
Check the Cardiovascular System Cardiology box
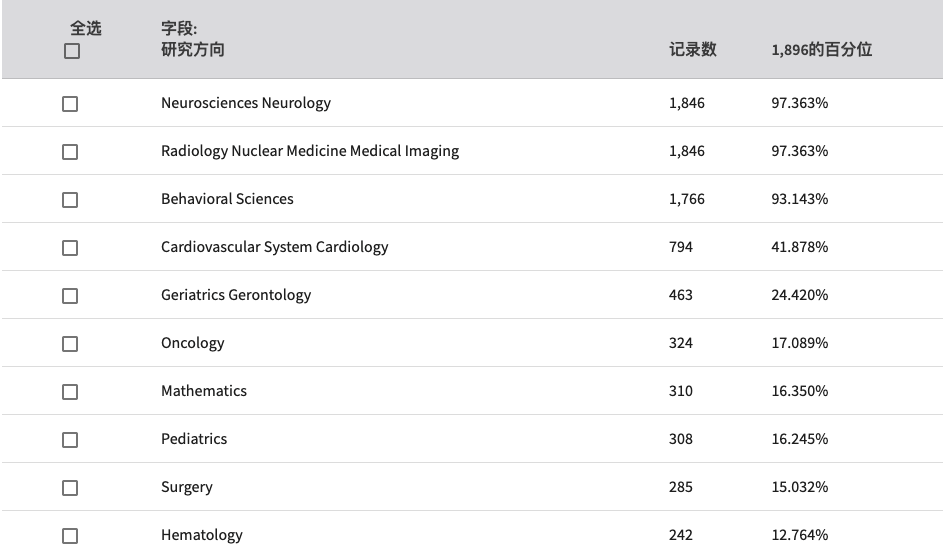point(70,248)
